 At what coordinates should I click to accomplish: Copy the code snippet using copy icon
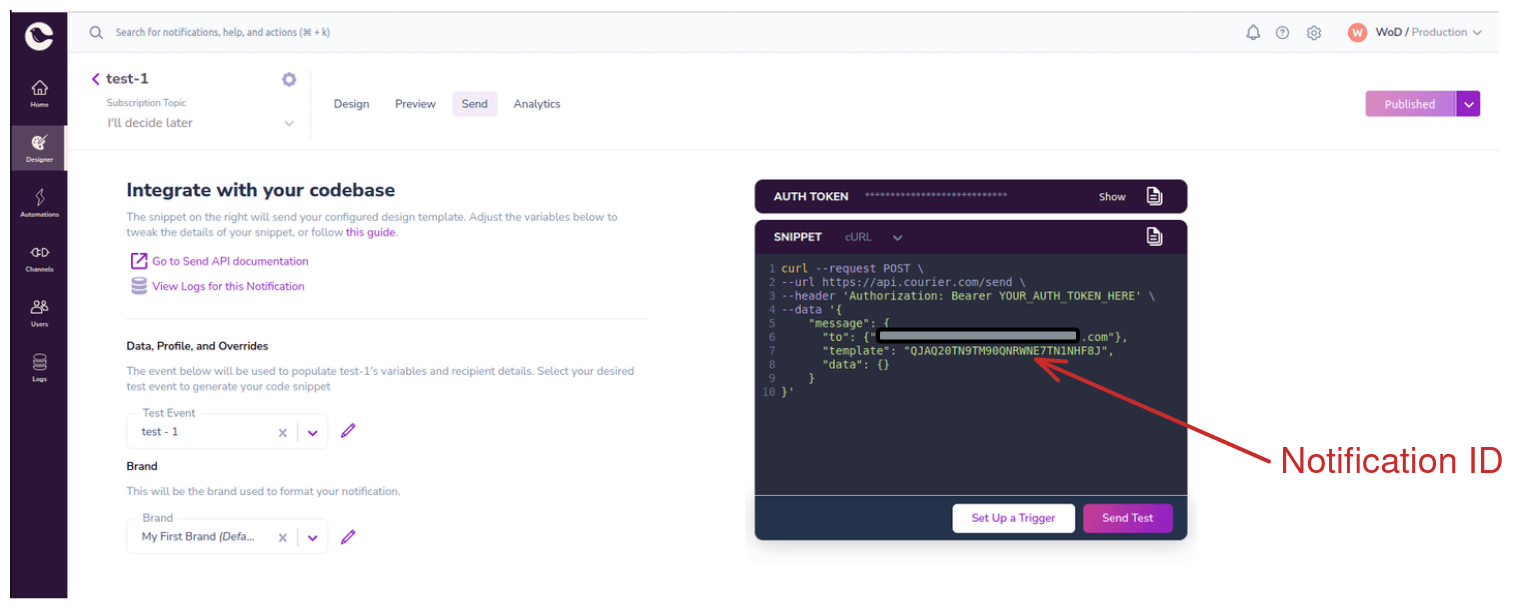(1154, 237)
